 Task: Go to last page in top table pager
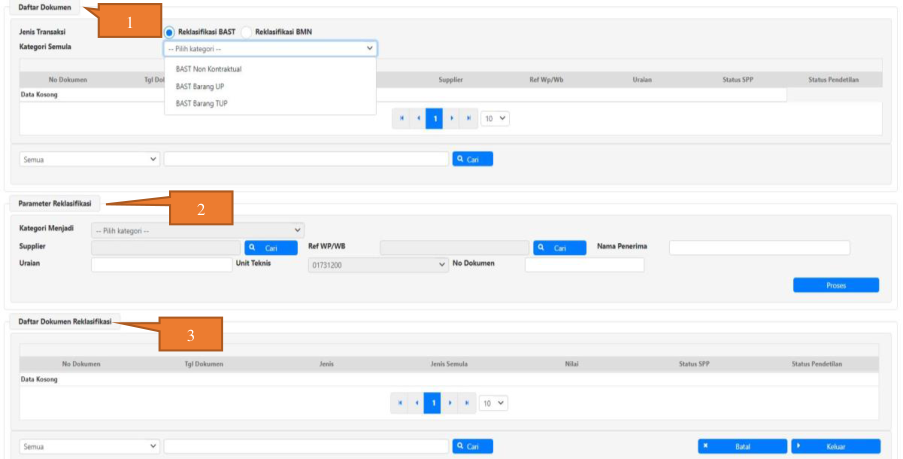click(468, 118)
